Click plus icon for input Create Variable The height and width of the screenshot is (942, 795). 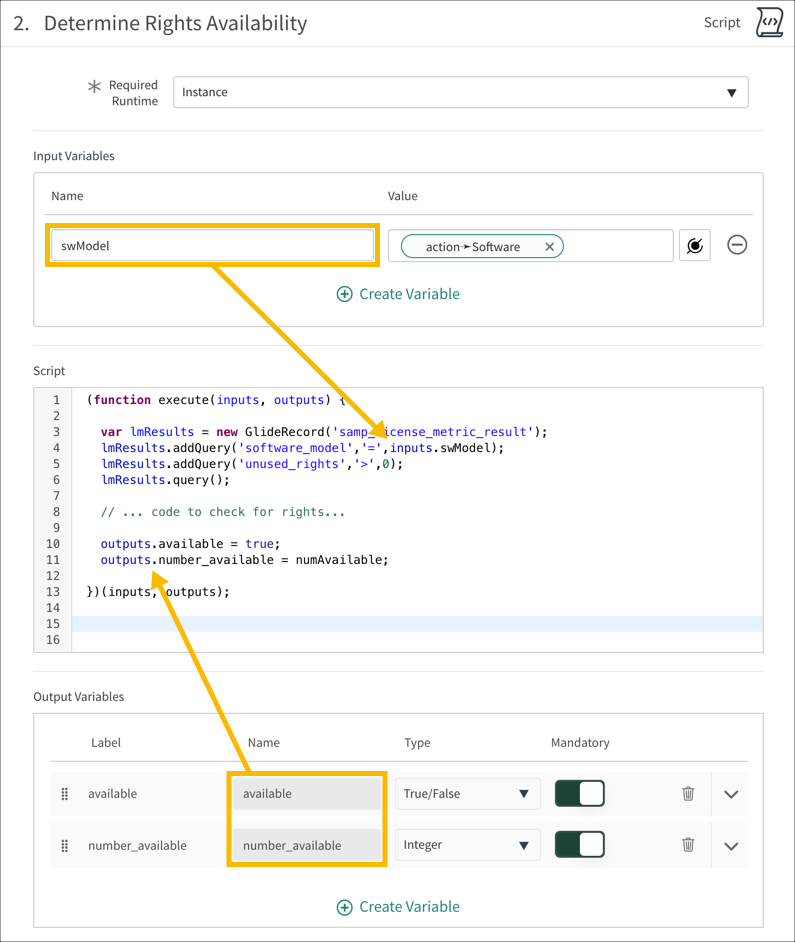344,294
